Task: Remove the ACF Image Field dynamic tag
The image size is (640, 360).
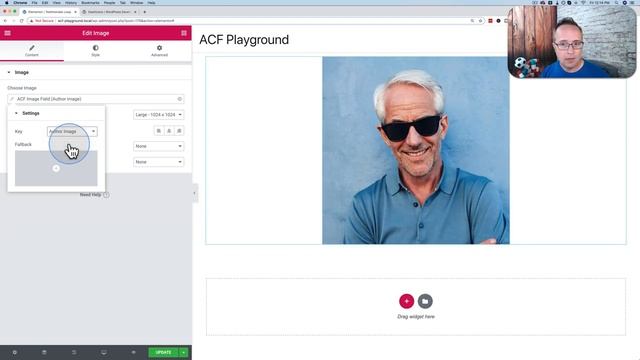Action: (180, 99)
